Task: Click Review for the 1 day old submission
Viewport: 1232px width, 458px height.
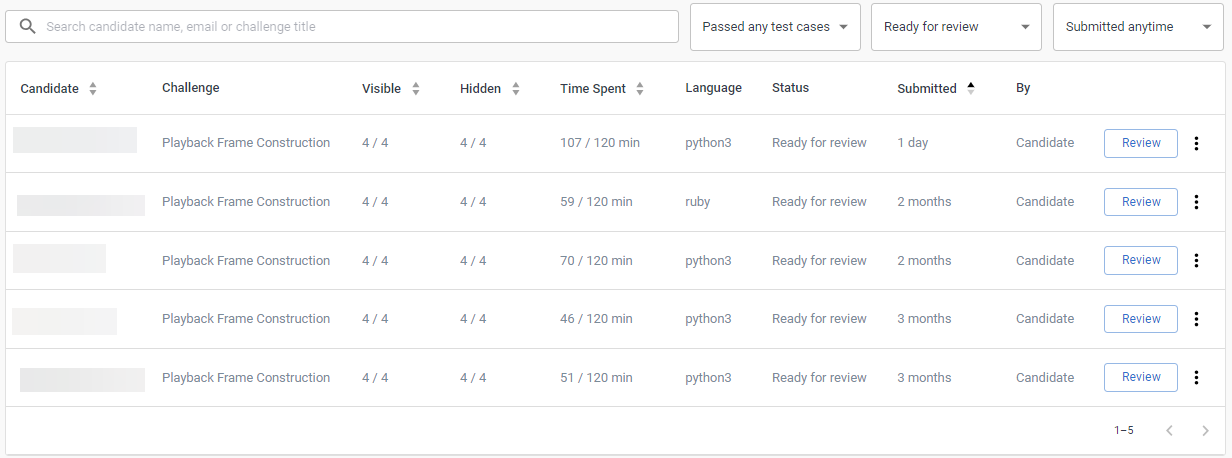Action: pyautogui.click(x=1140, y=143)
